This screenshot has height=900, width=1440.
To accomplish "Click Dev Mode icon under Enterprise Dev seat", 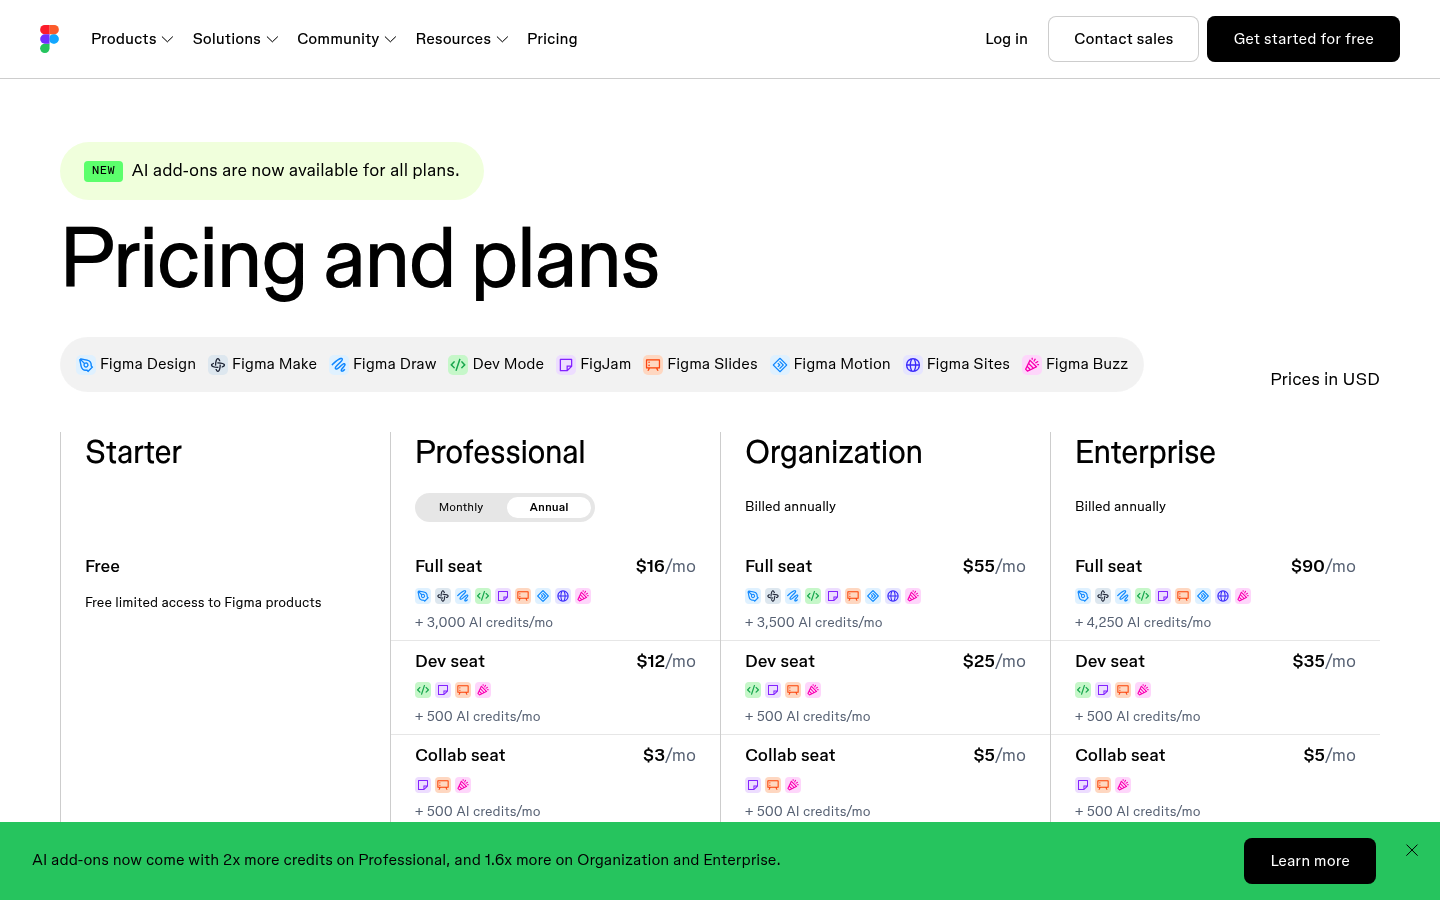I will (1083, 690).
